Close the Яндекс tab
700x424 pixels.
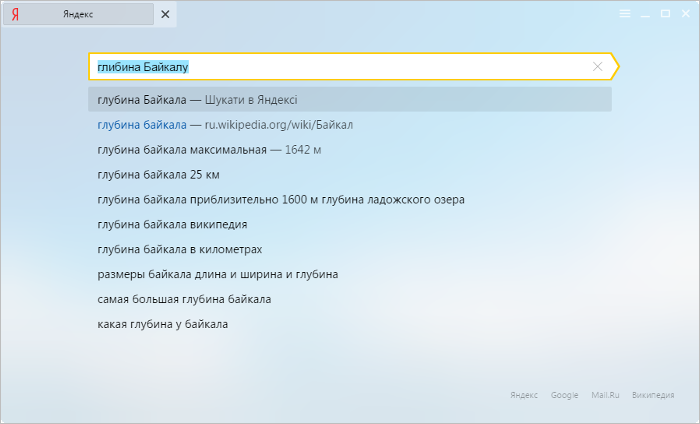pyautogui.click(x=165, y=14)
